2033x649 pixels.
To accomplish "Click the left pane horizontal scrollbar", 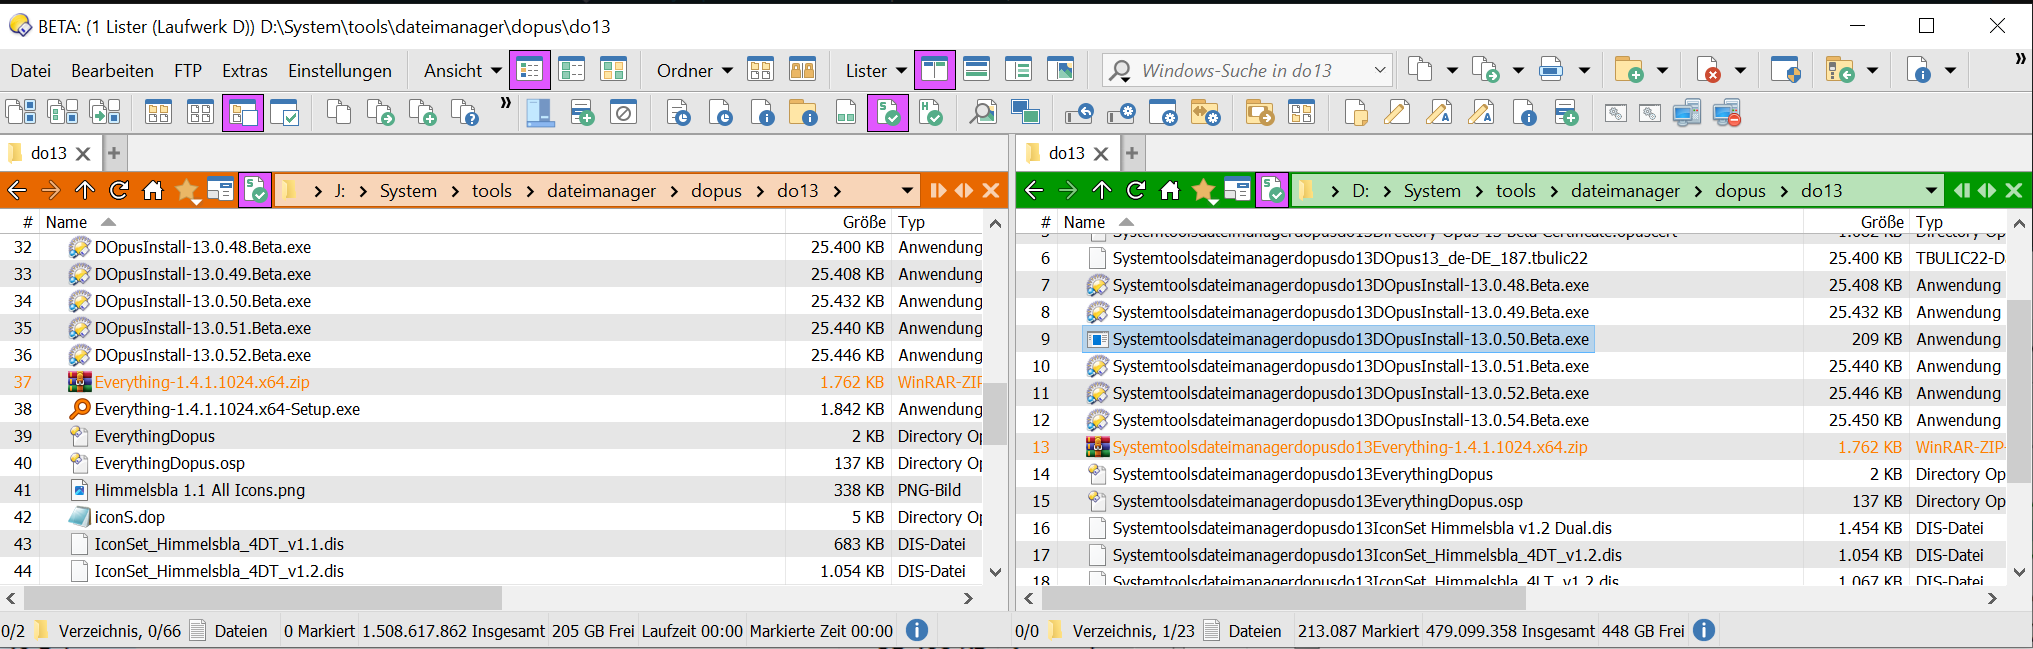I will [262, 598].
